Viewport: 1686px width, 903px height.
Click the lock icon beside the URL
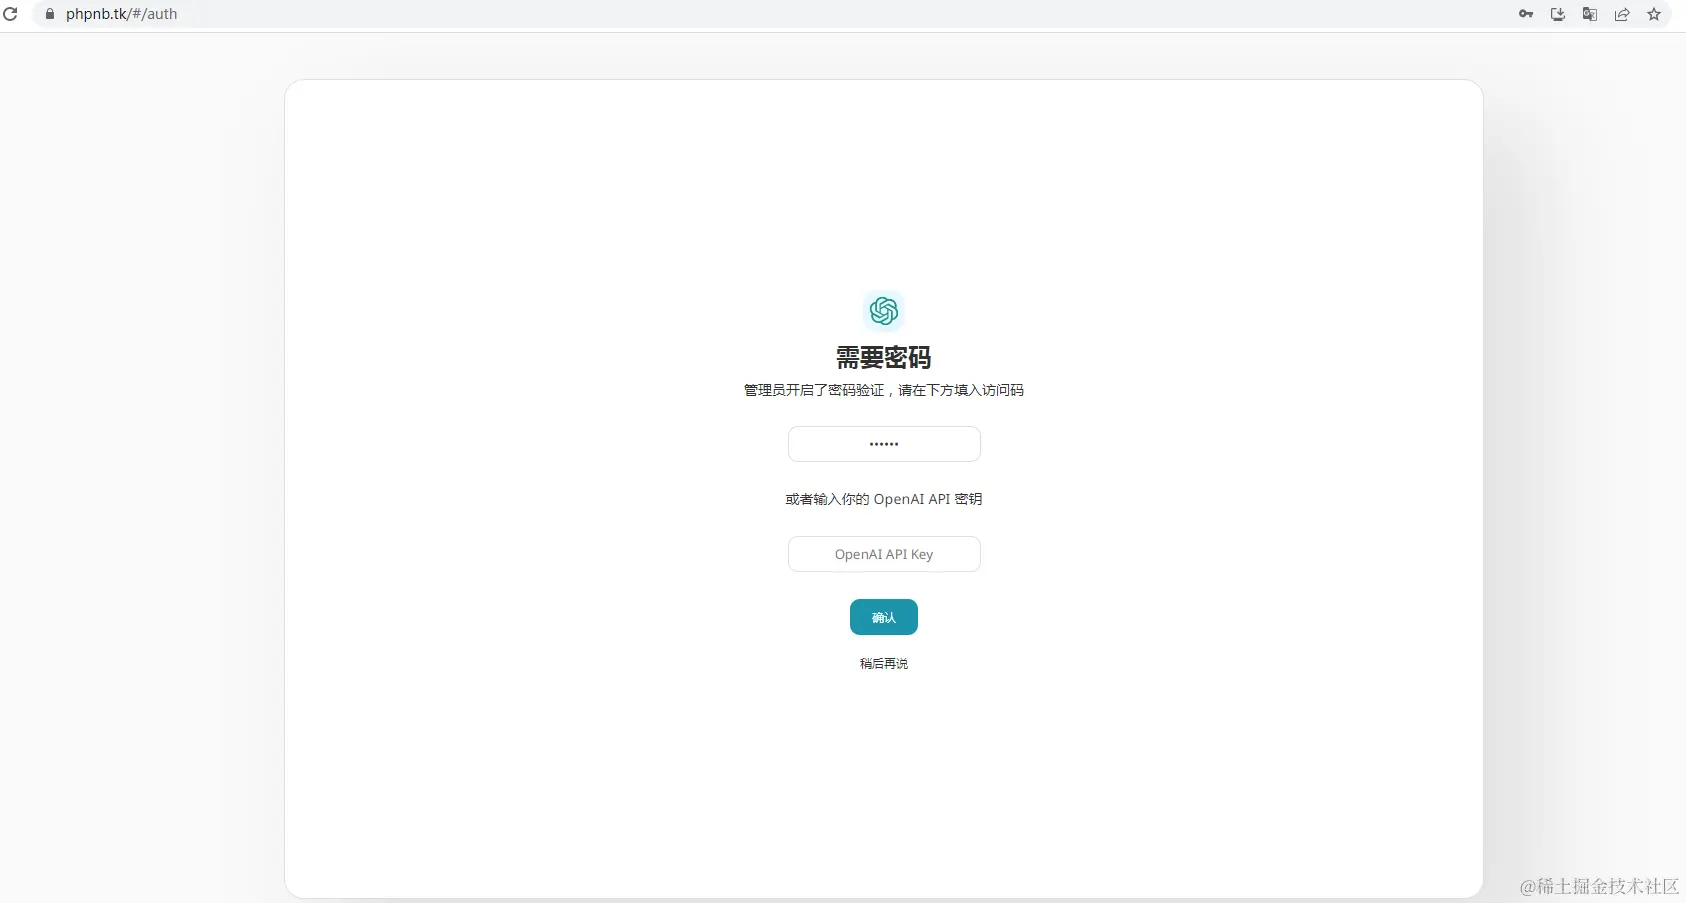click(50, 14)
